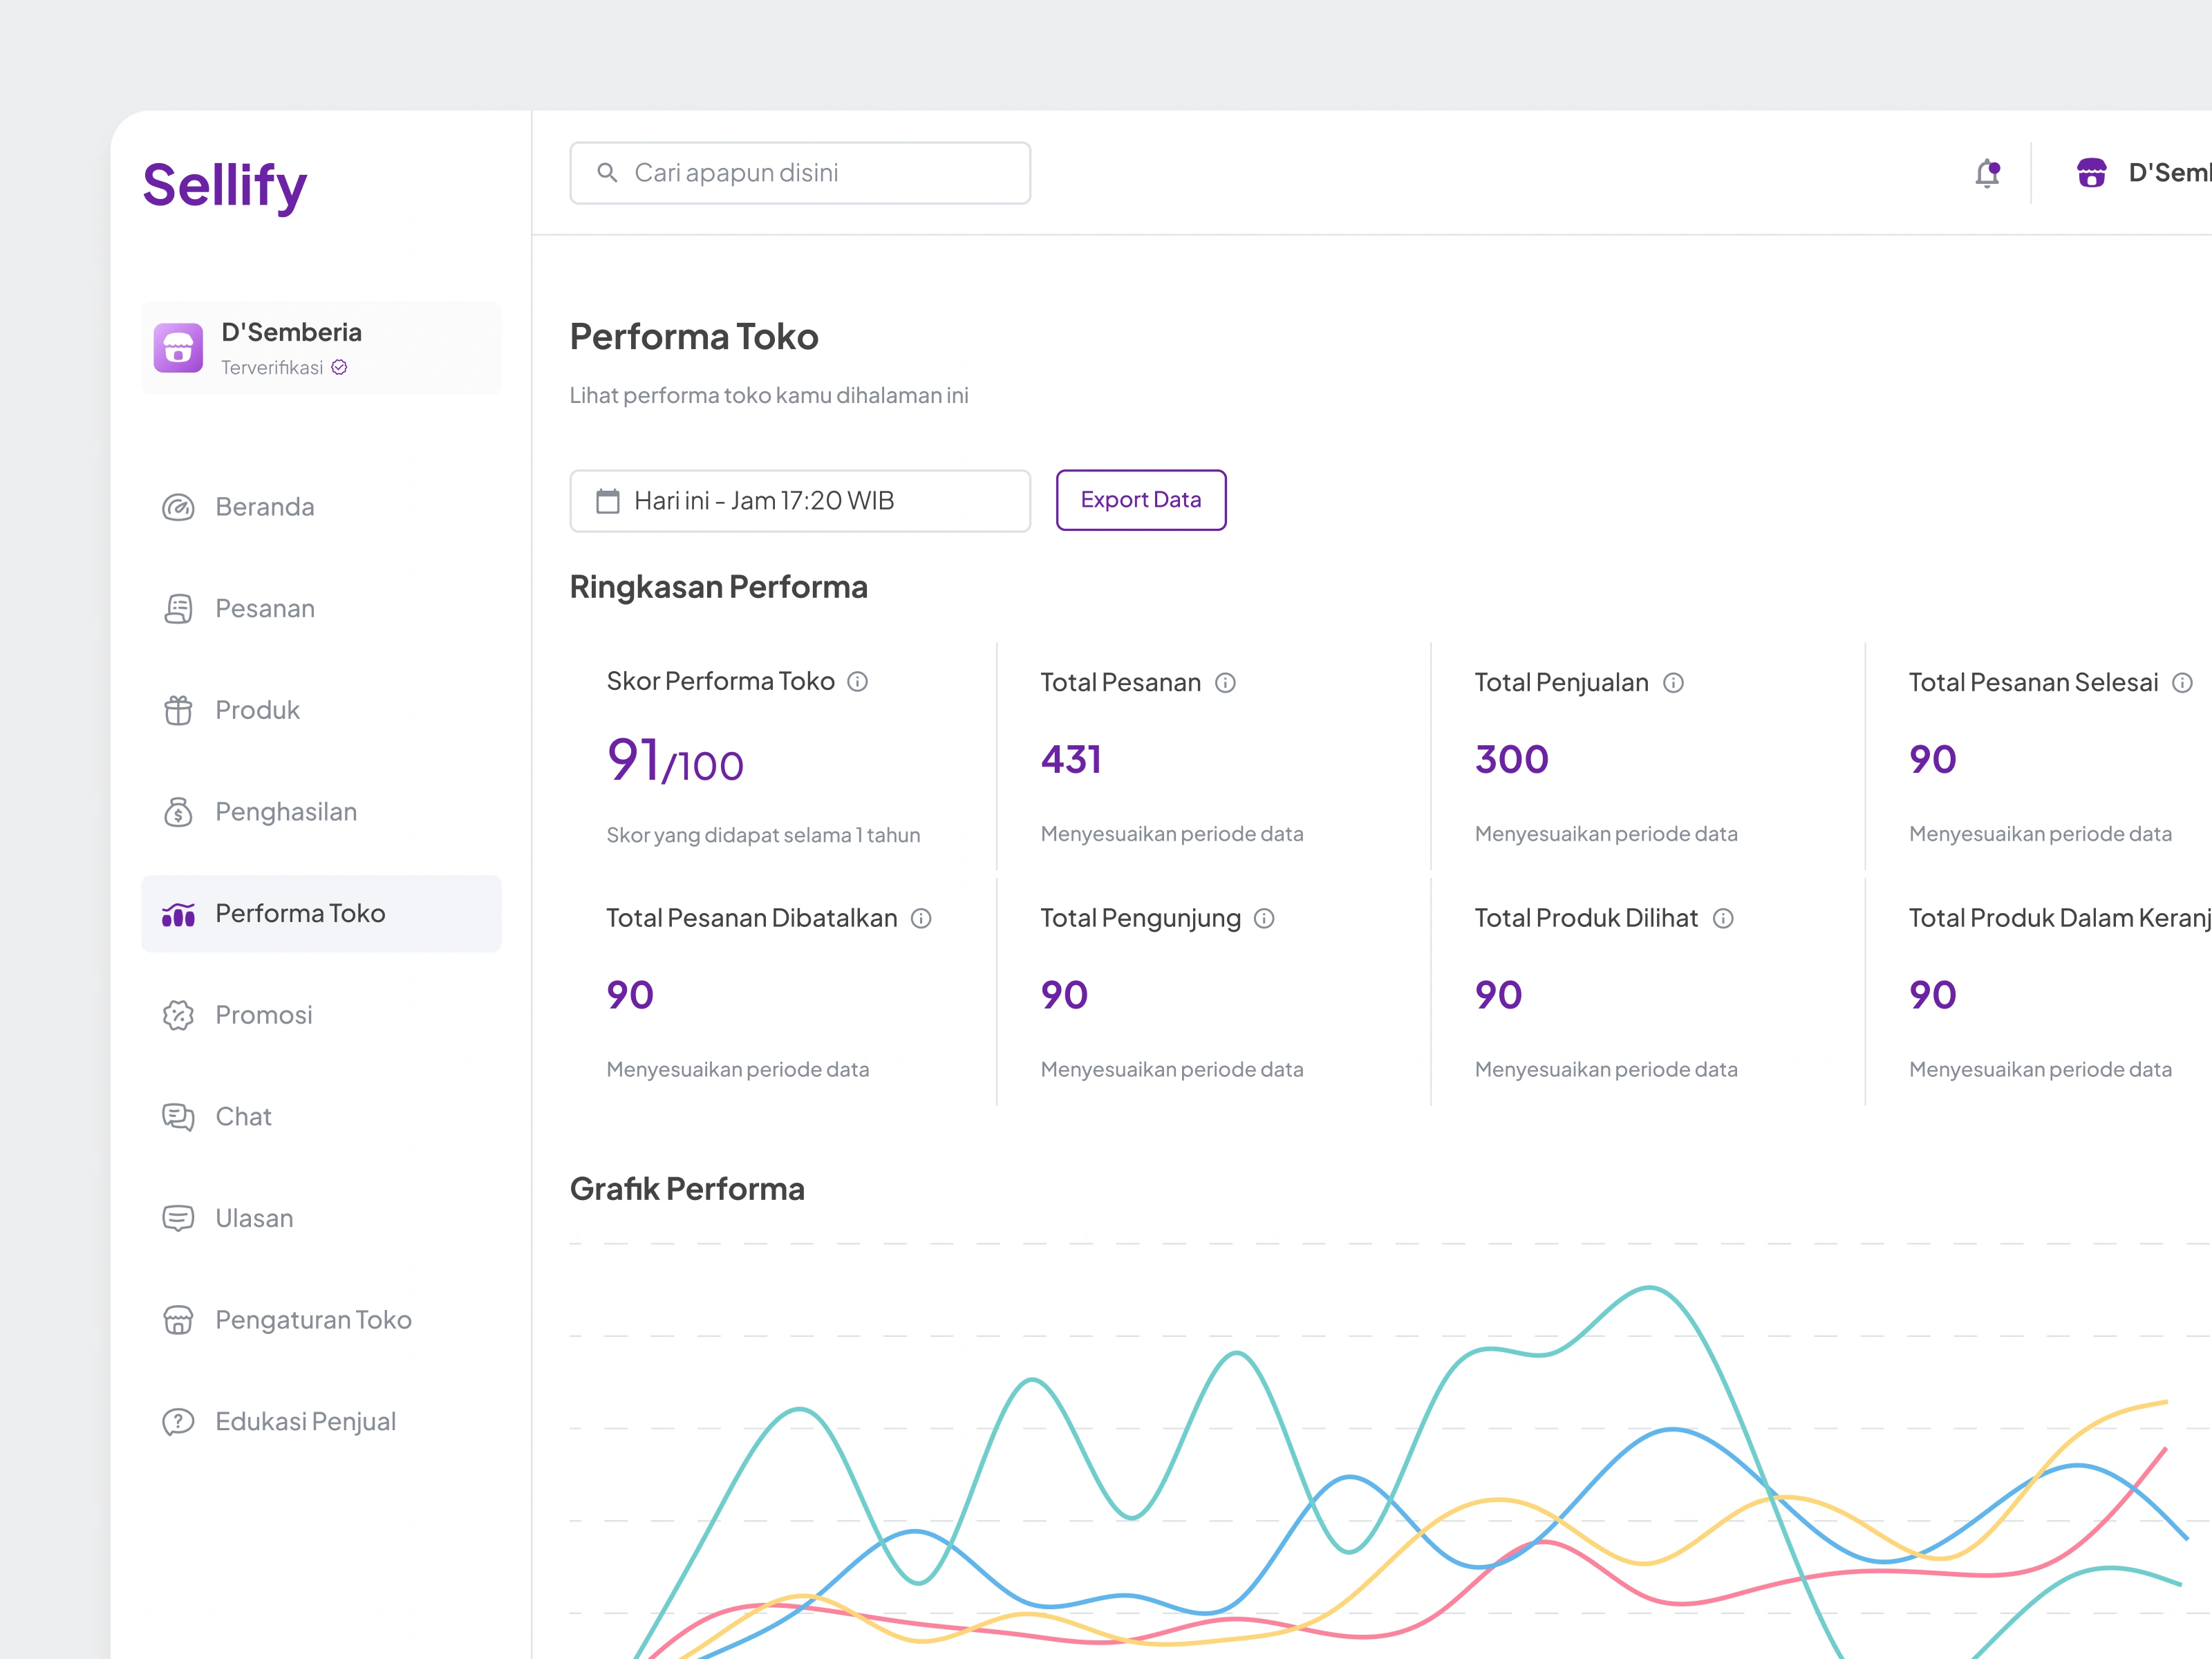Click the search magnifier icon
The image size is (2212, 1659).
(607, 173)
